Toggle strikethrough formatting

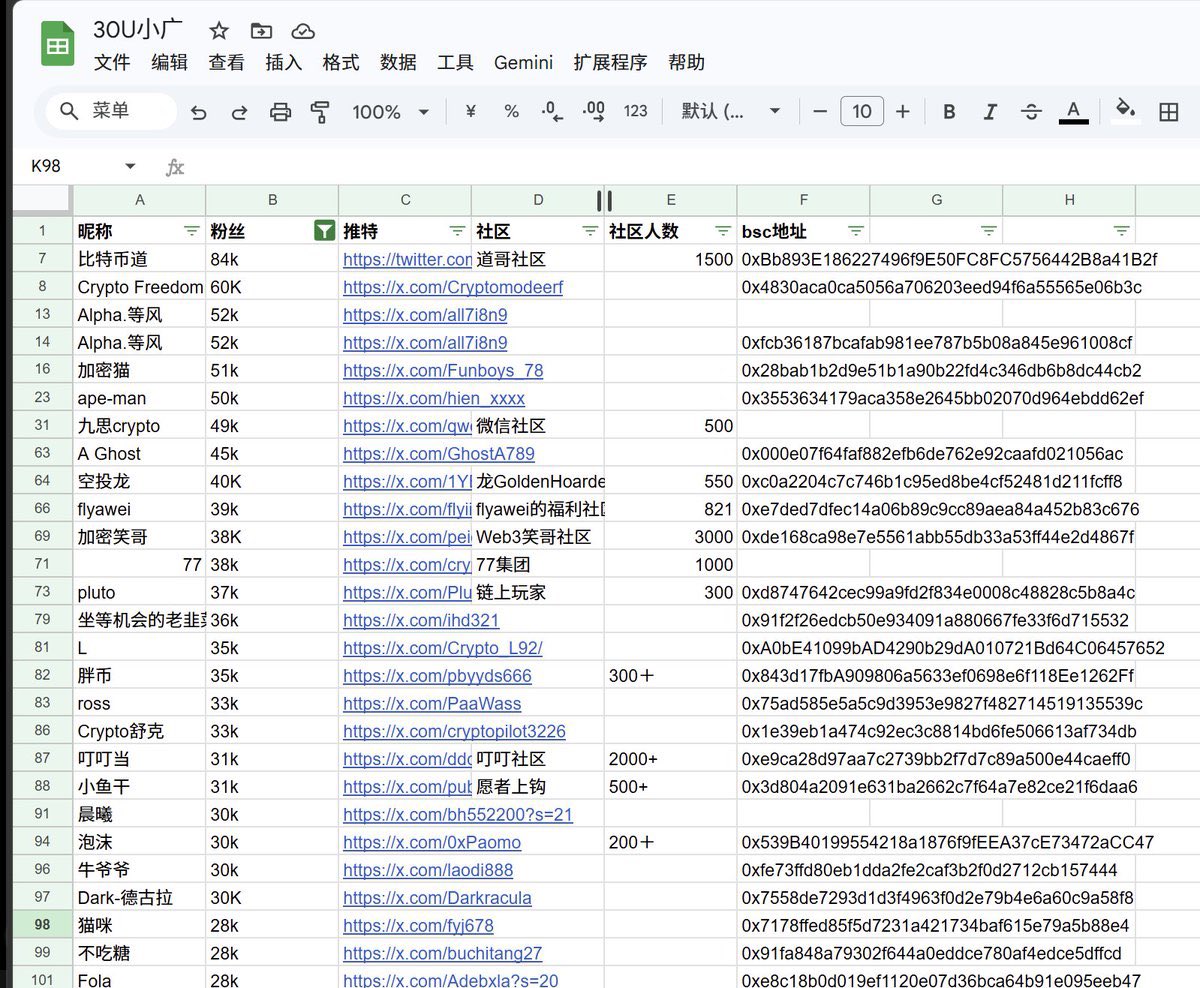[1031, 112]
